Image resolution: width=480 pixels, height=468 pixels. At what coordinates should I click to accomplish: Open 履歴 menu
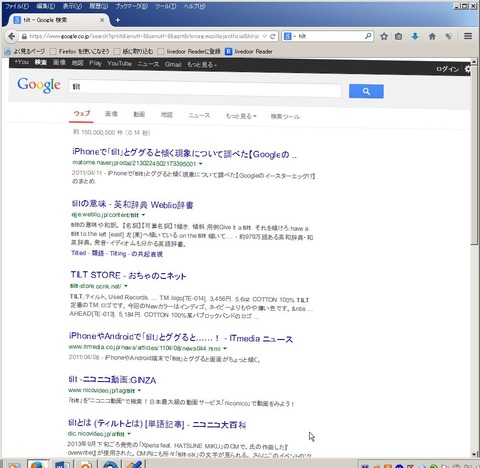coord(99,6)
